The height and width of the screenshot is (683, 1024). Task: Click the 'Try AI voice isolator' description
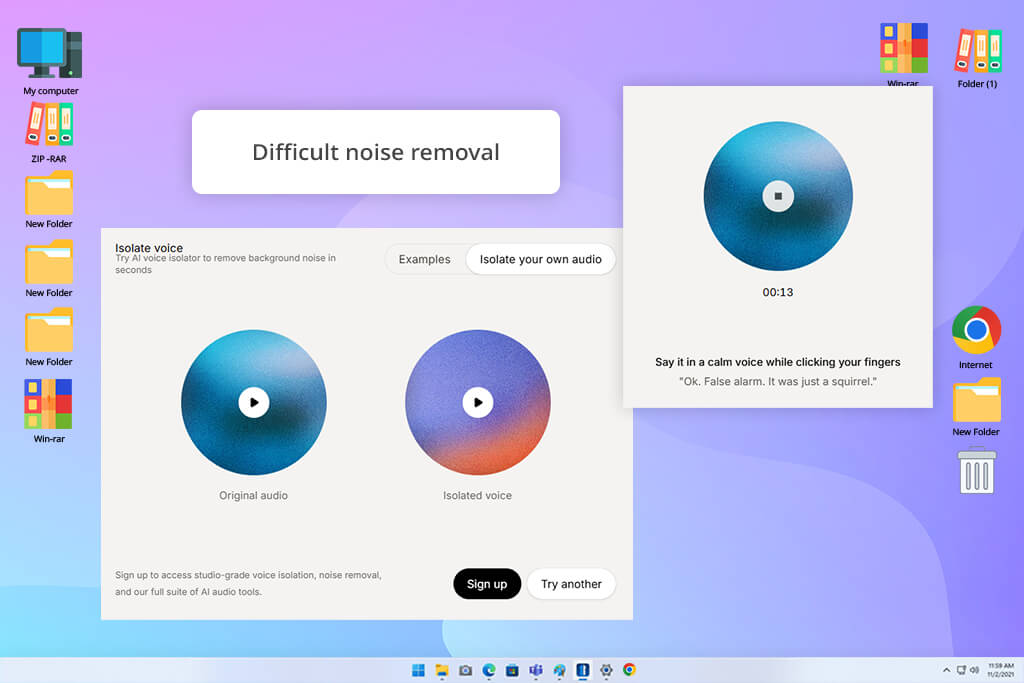point(225,264)
